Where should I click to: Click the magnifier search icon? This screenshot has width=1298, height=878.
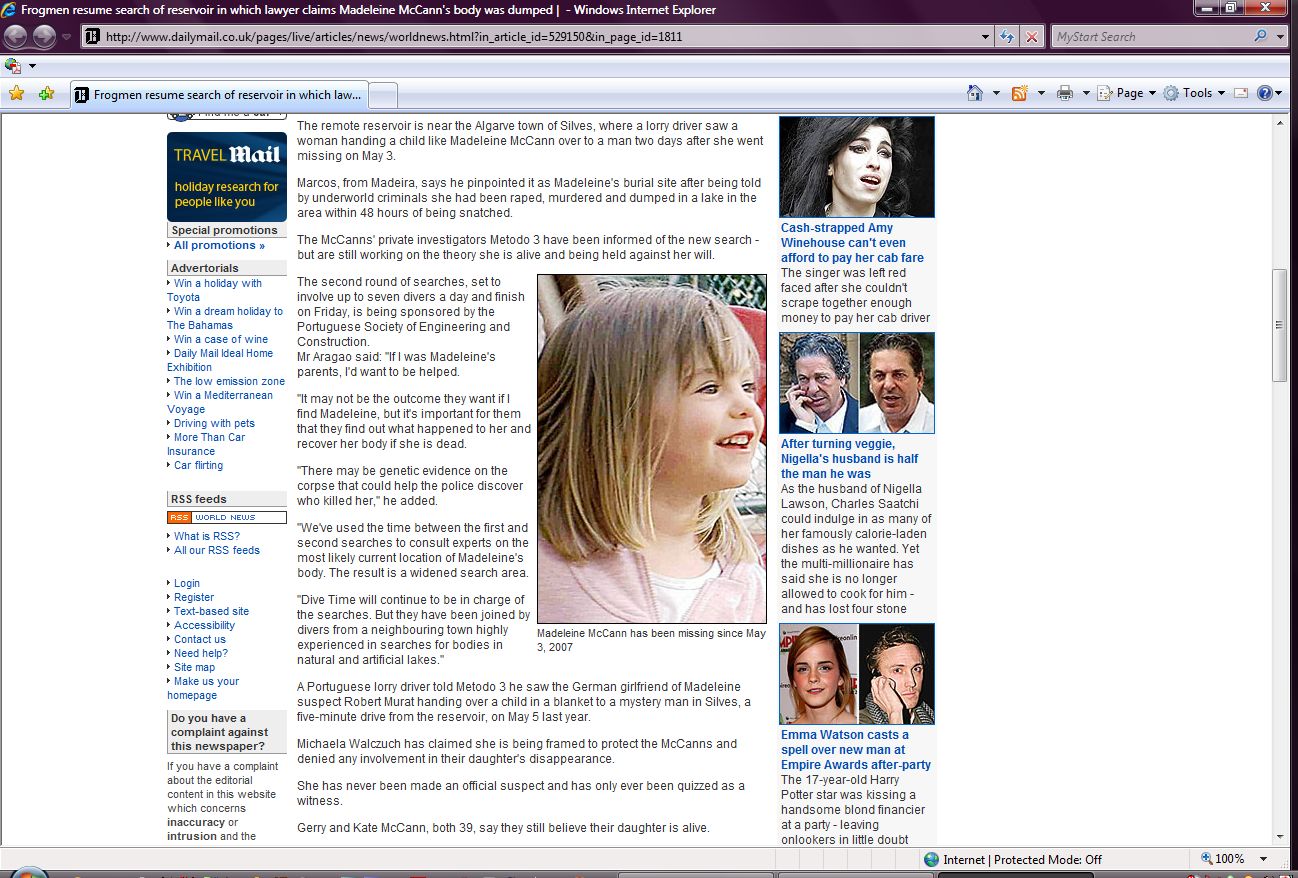(1260, 37)
